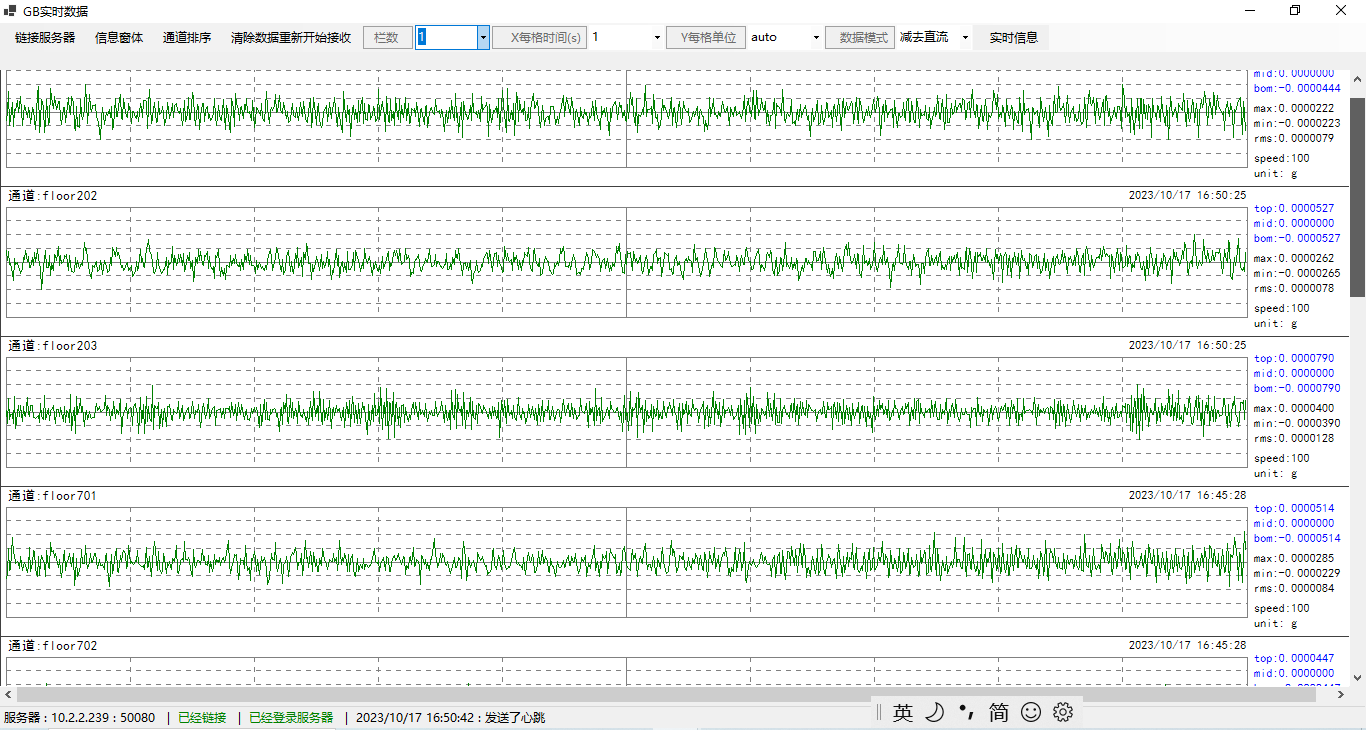Screen dimensions: 1366x730
Task: Click the 数据模式 button
Action: 860,38
